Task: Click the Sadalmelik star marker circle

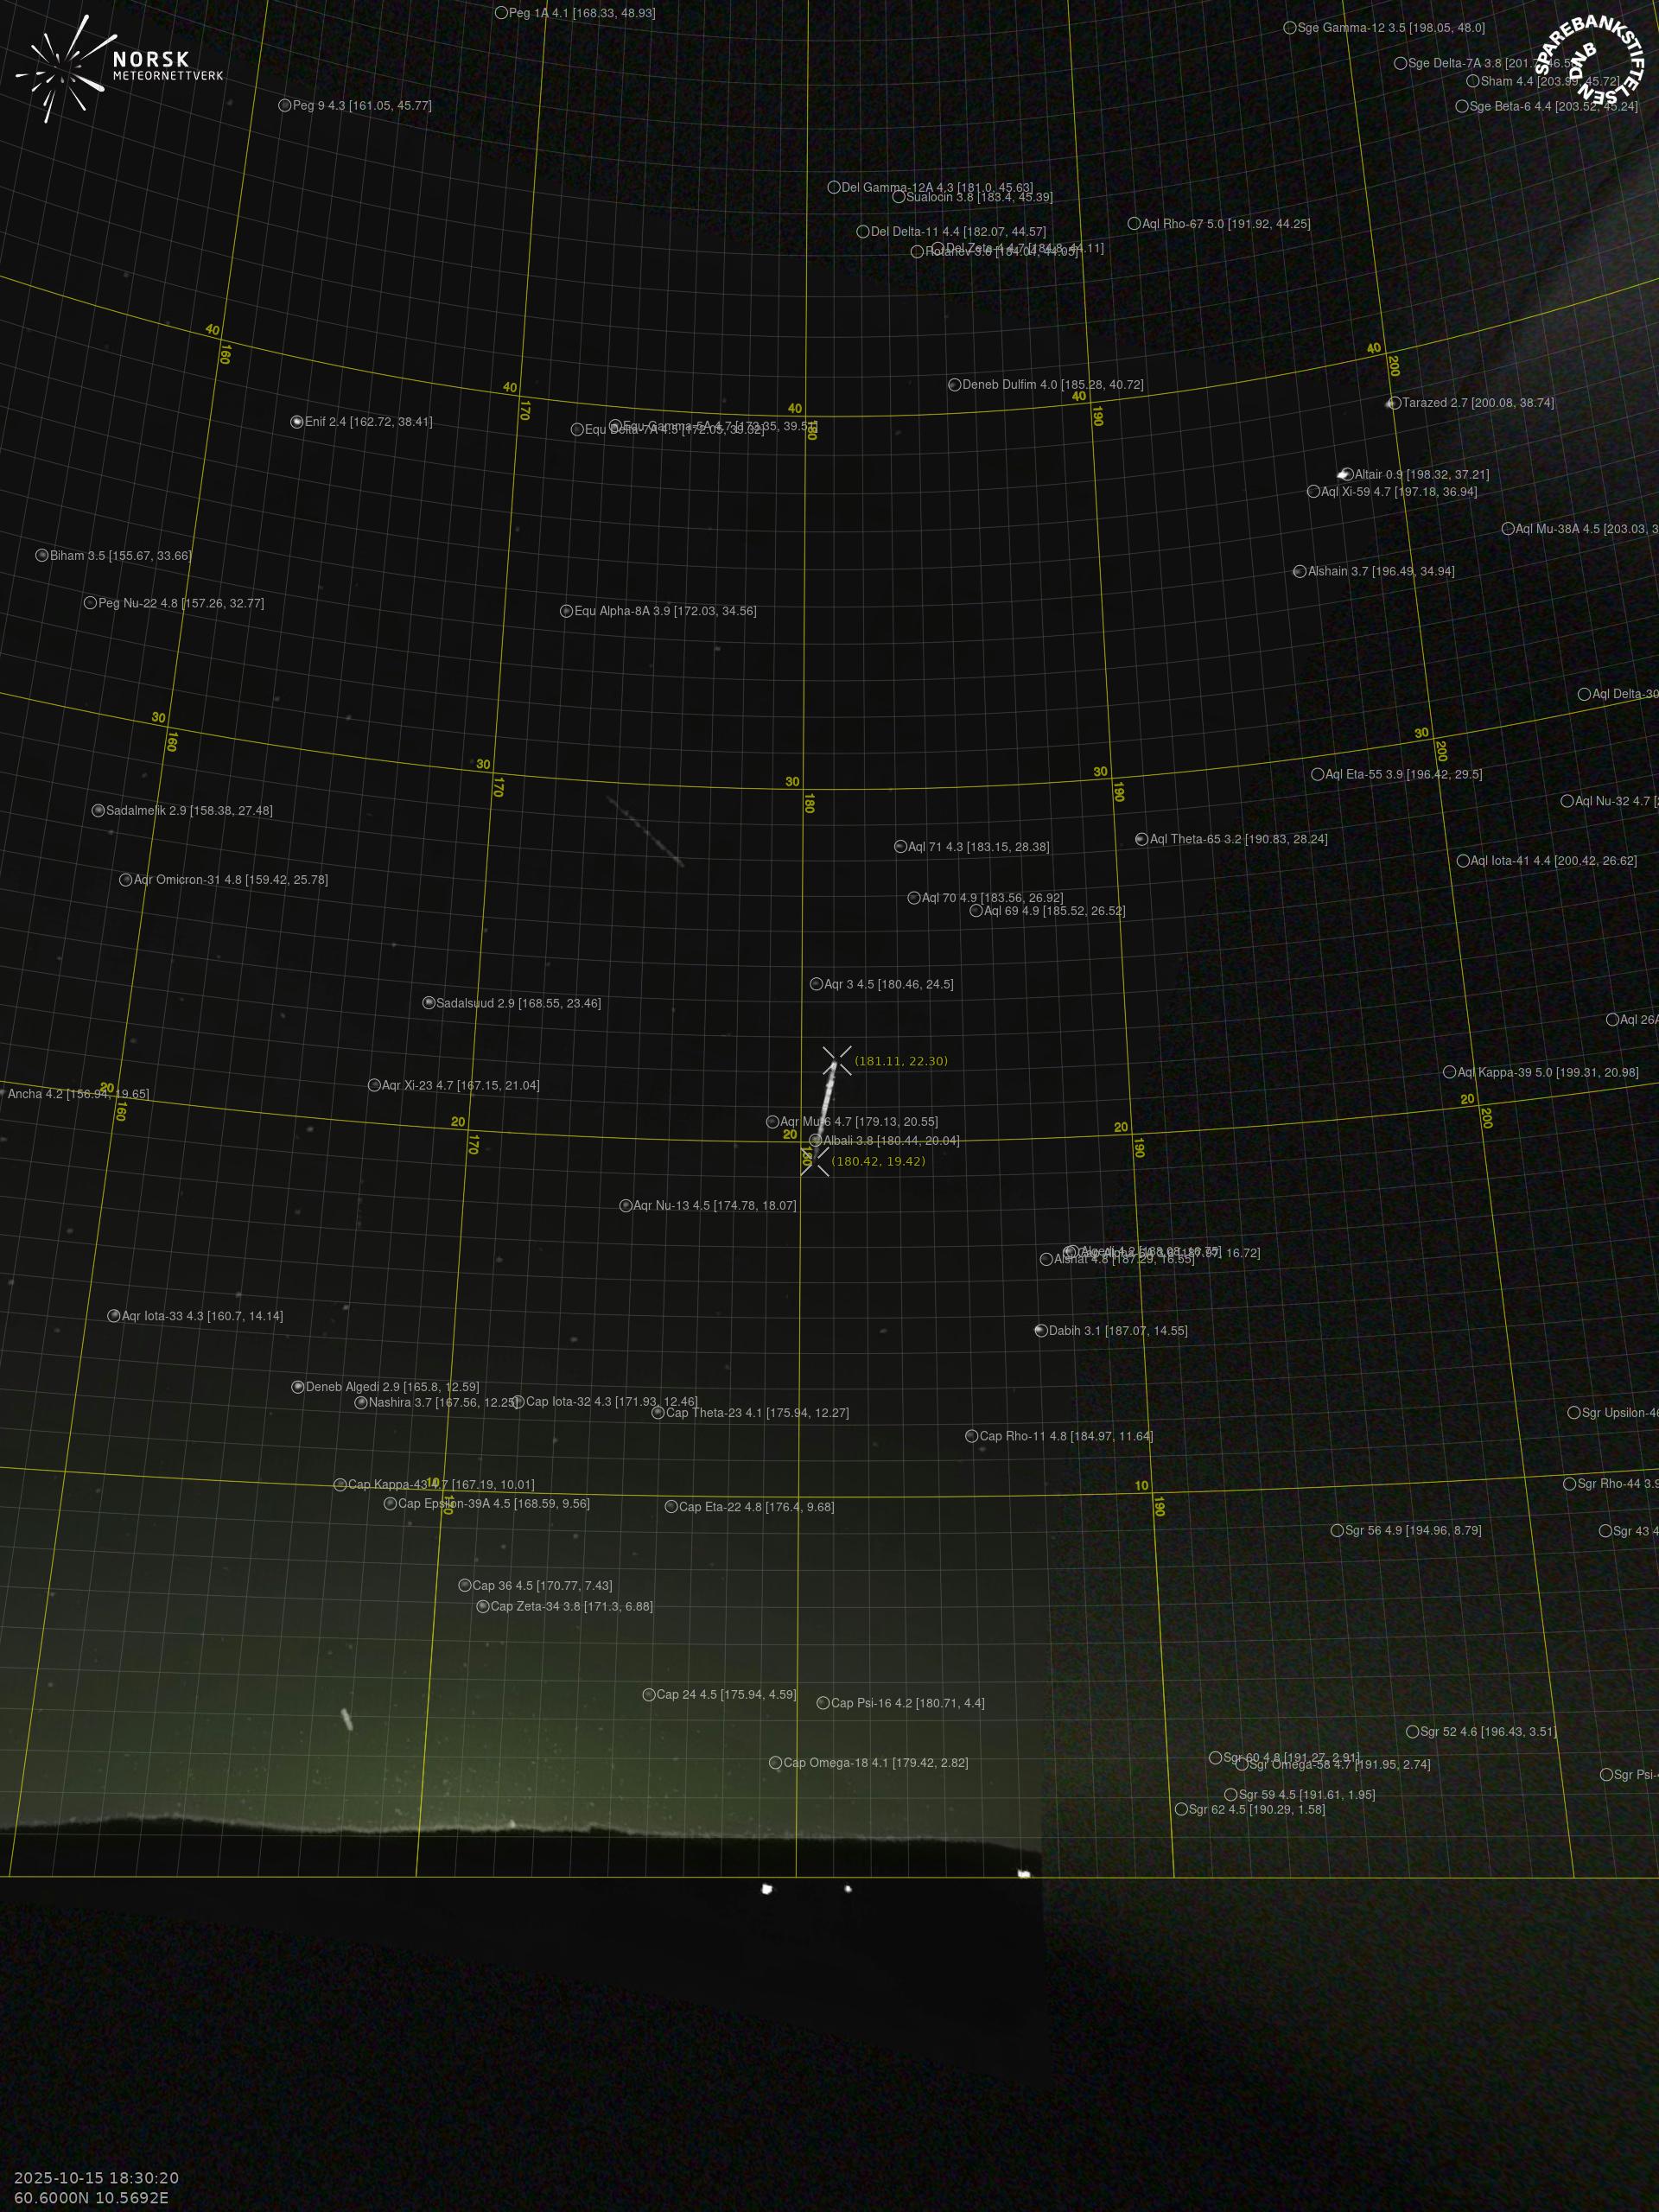Action: (x=98, y=811)
